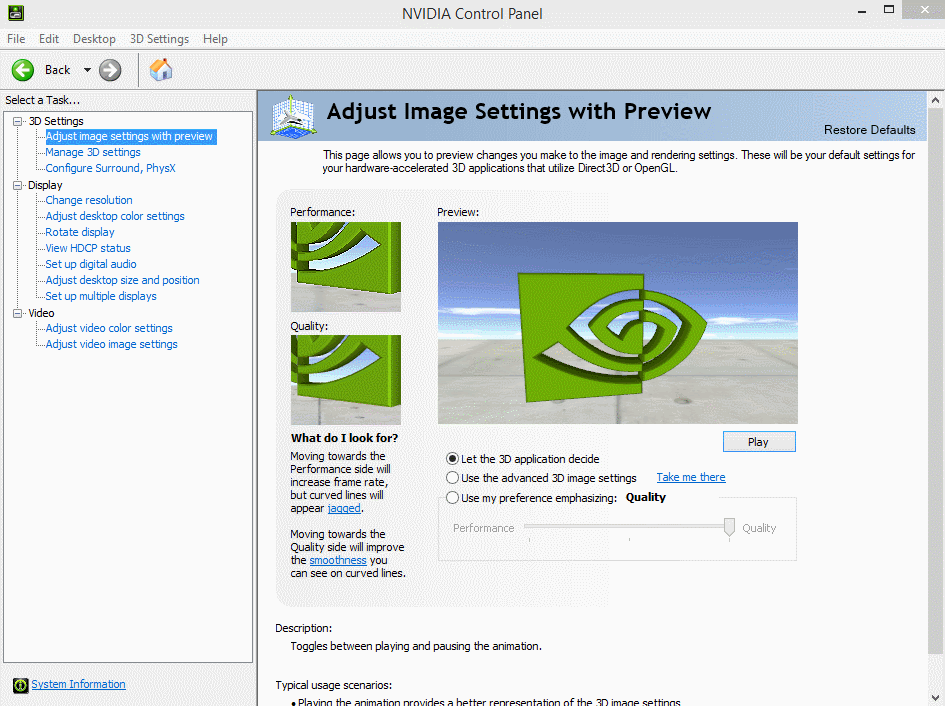Click the green Back arrow icon

pyautogui.click(x=23, y=70)
